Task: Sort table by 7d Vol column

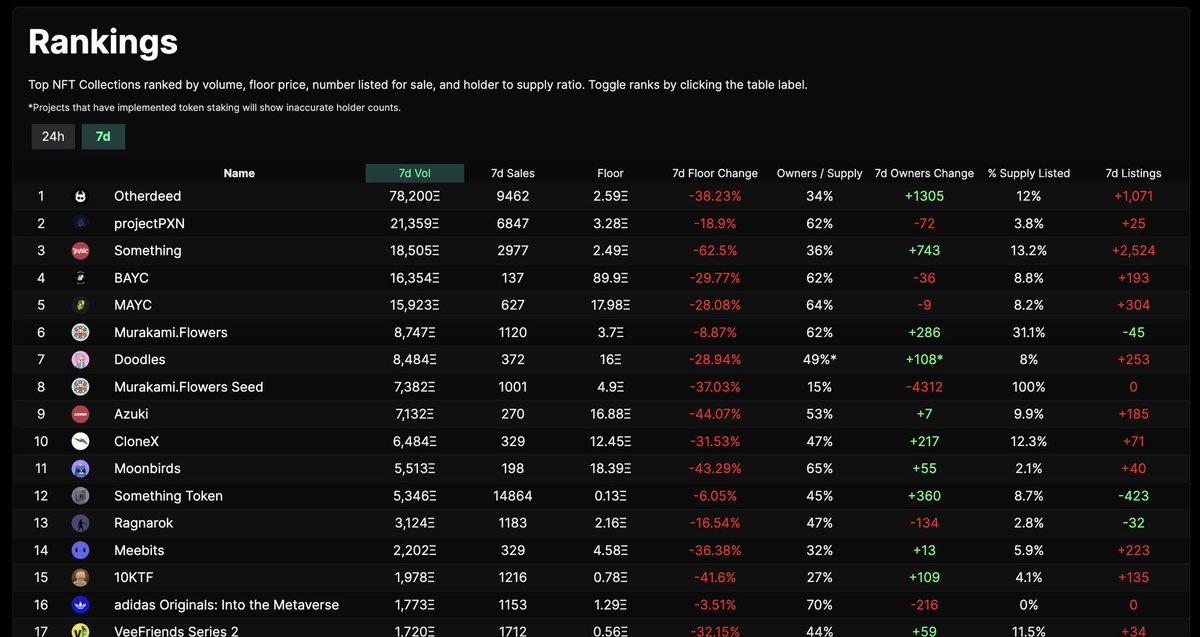Action: tap(415, 173)
